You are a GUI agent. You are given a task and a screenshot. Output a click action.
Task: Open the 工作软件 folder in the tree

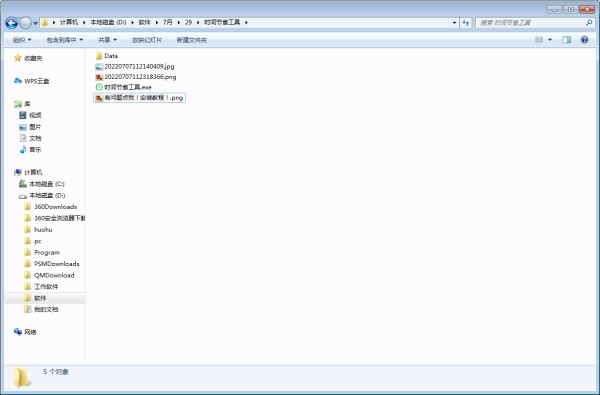click(x=41, y=287)
